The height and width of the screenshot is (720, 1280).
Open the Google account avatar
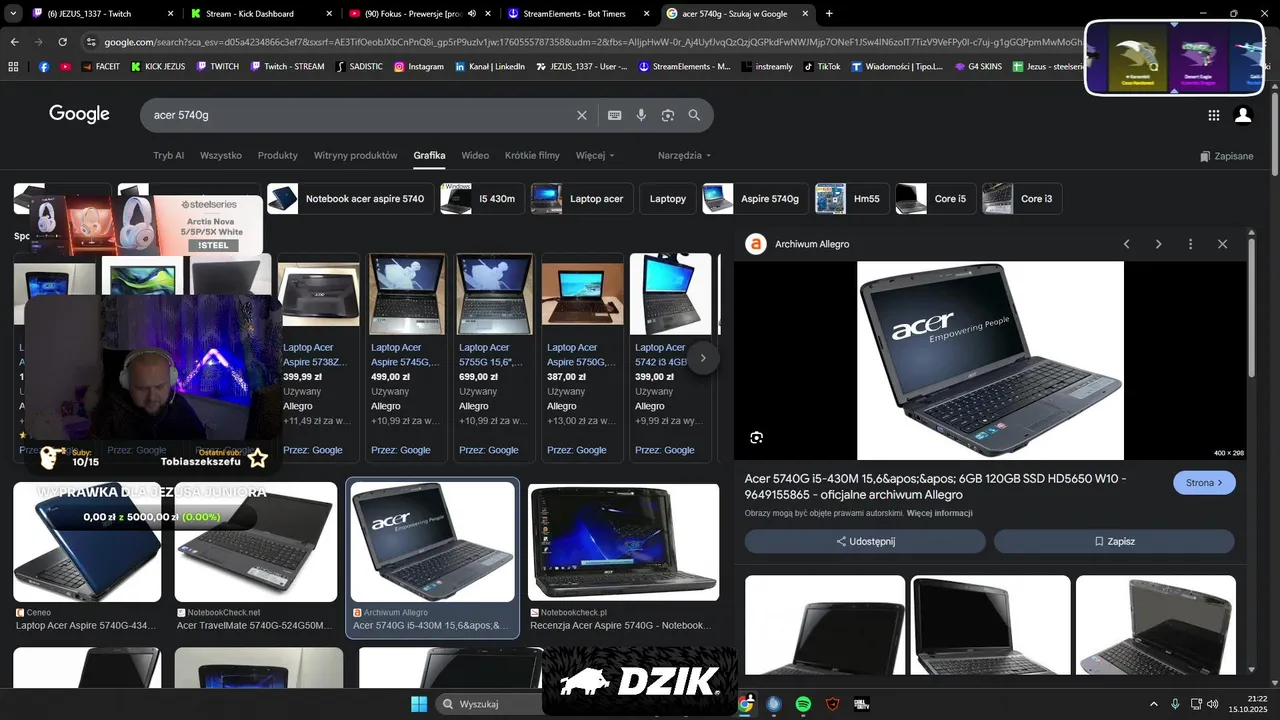pyautogui.click(x=1243, y=115)
